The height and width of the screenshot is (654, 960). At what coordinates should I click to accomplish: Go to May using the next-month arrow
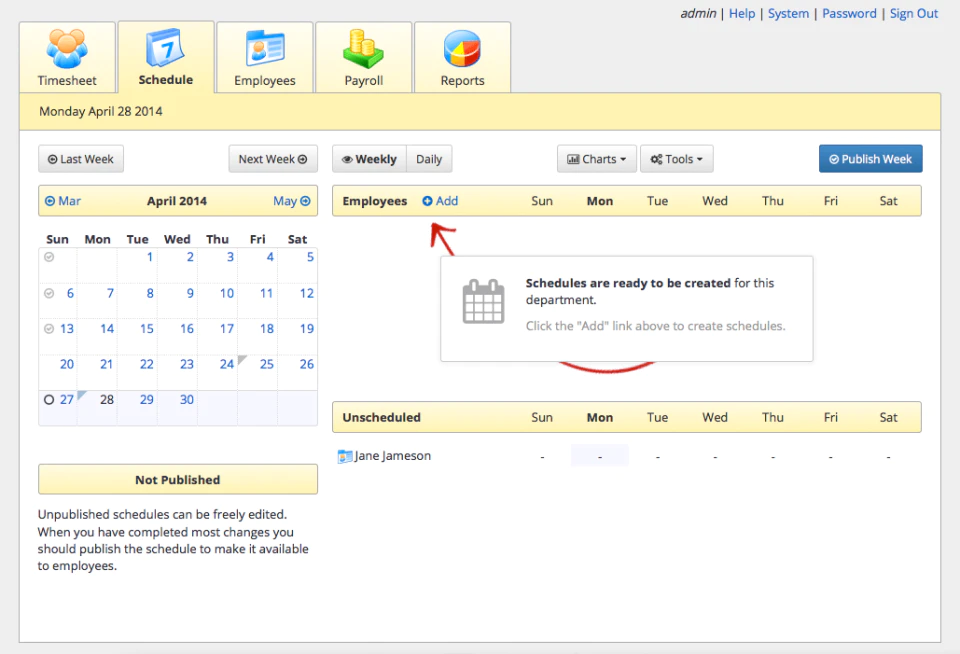point(305,201)
